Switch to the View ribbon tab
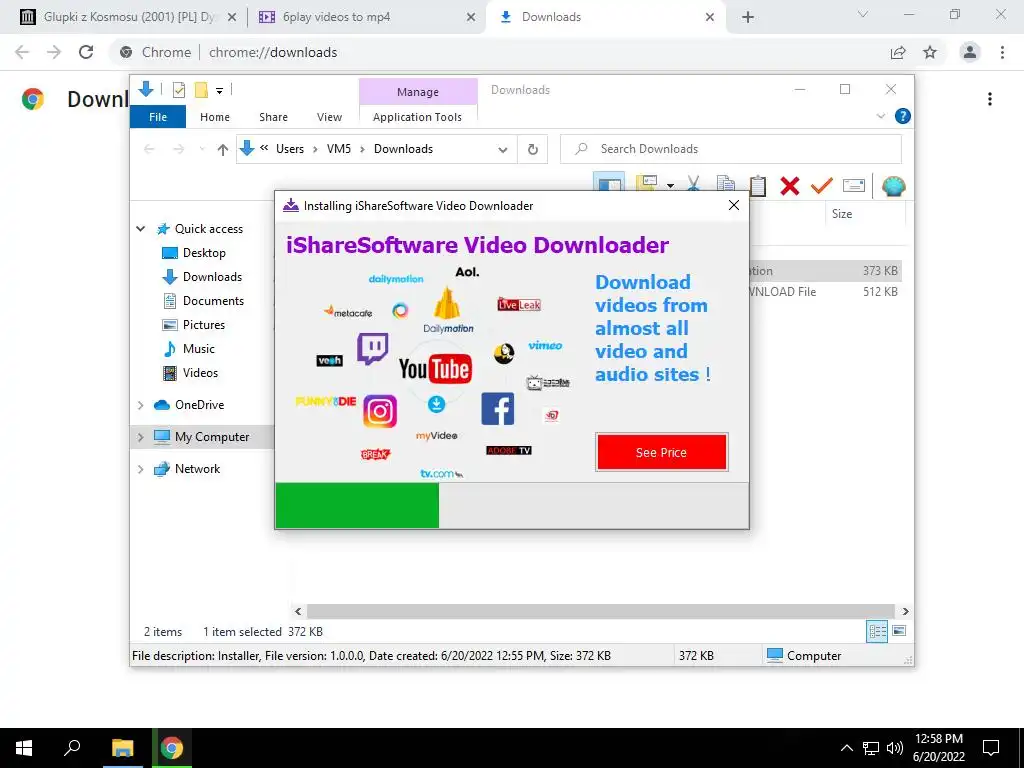Viewport: 1024px width, 768px height. 329,117
